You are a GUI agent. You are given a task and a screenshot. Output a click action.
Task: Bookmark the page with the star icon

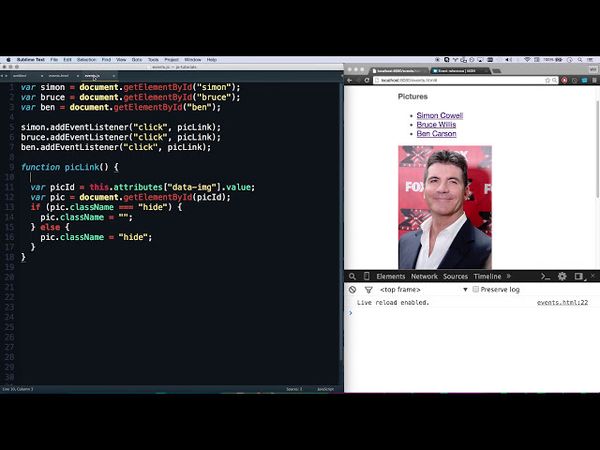548,80
